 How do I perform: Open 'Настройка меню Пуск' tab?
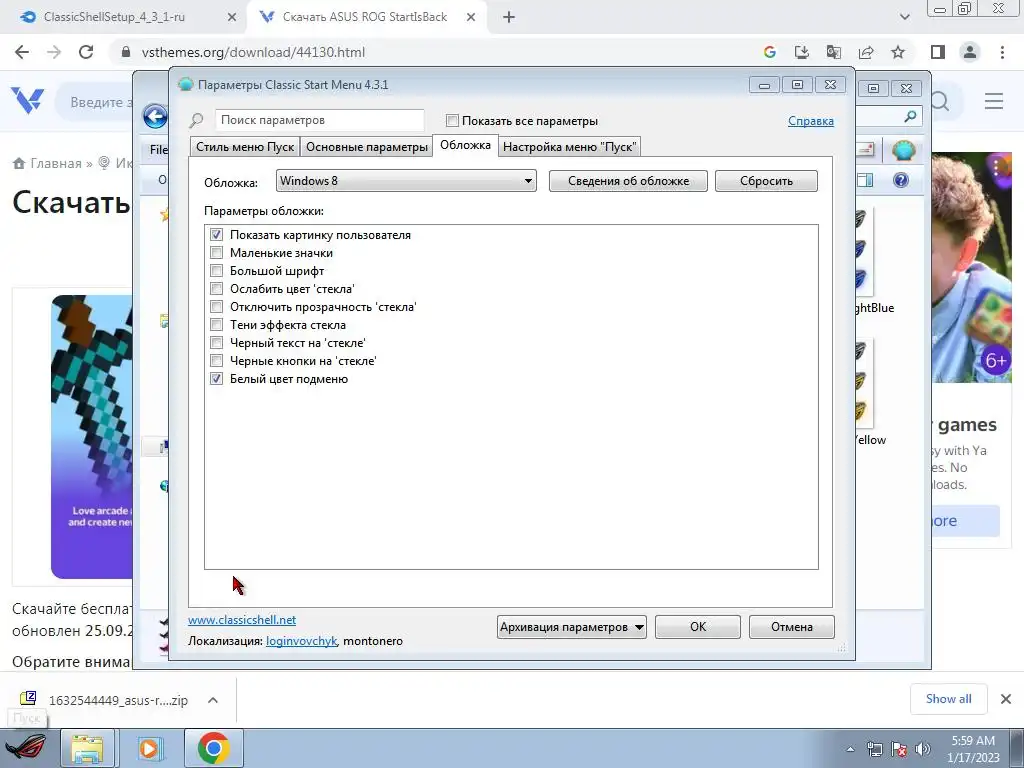point(569,147)
